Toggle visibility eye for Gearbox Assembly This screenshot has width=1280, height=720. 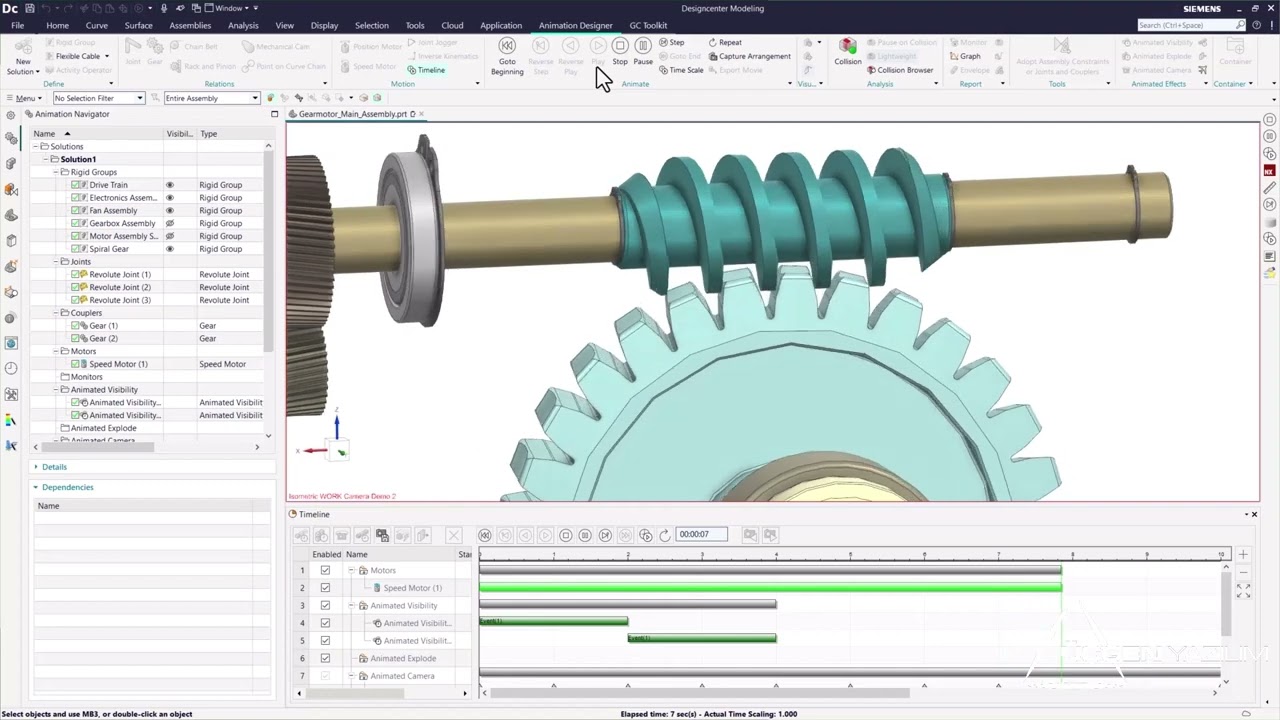[x=169, y=223]
